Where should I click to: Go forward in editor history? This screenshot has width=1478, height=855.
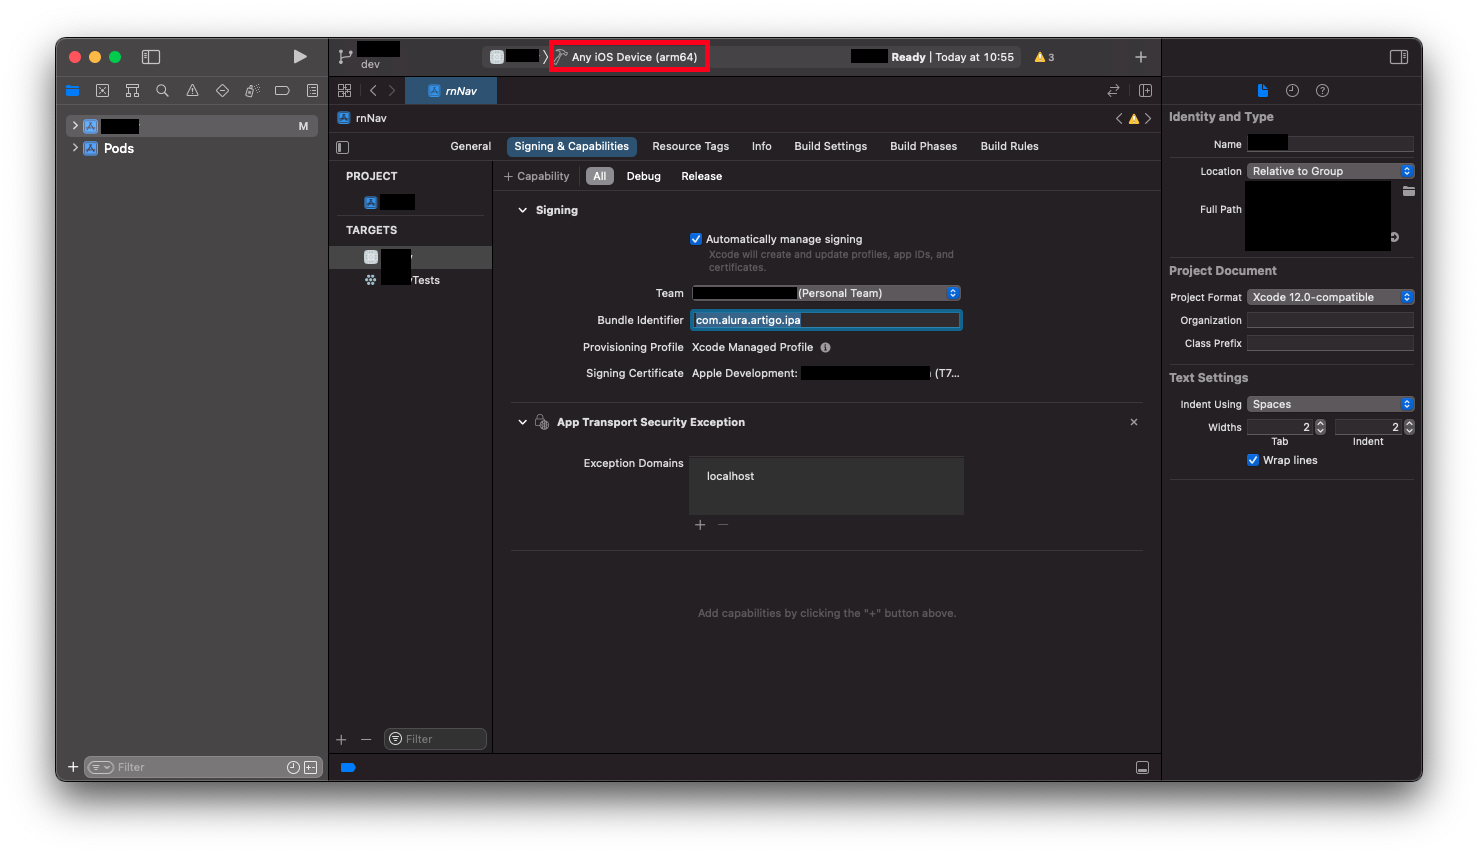click(392, 91)
